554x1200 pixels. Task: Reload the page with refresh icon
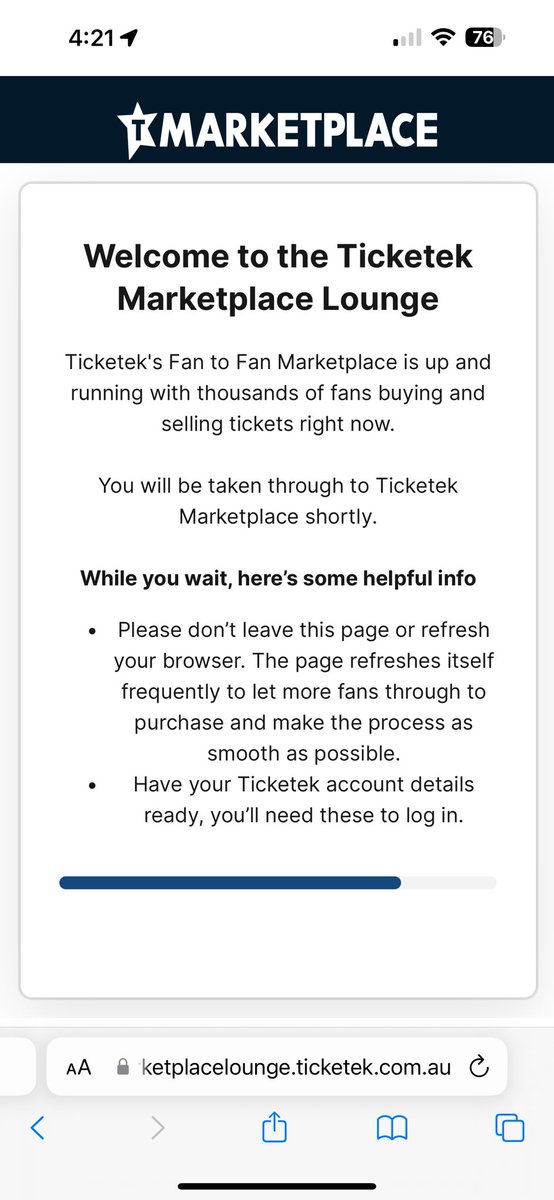479,1067
